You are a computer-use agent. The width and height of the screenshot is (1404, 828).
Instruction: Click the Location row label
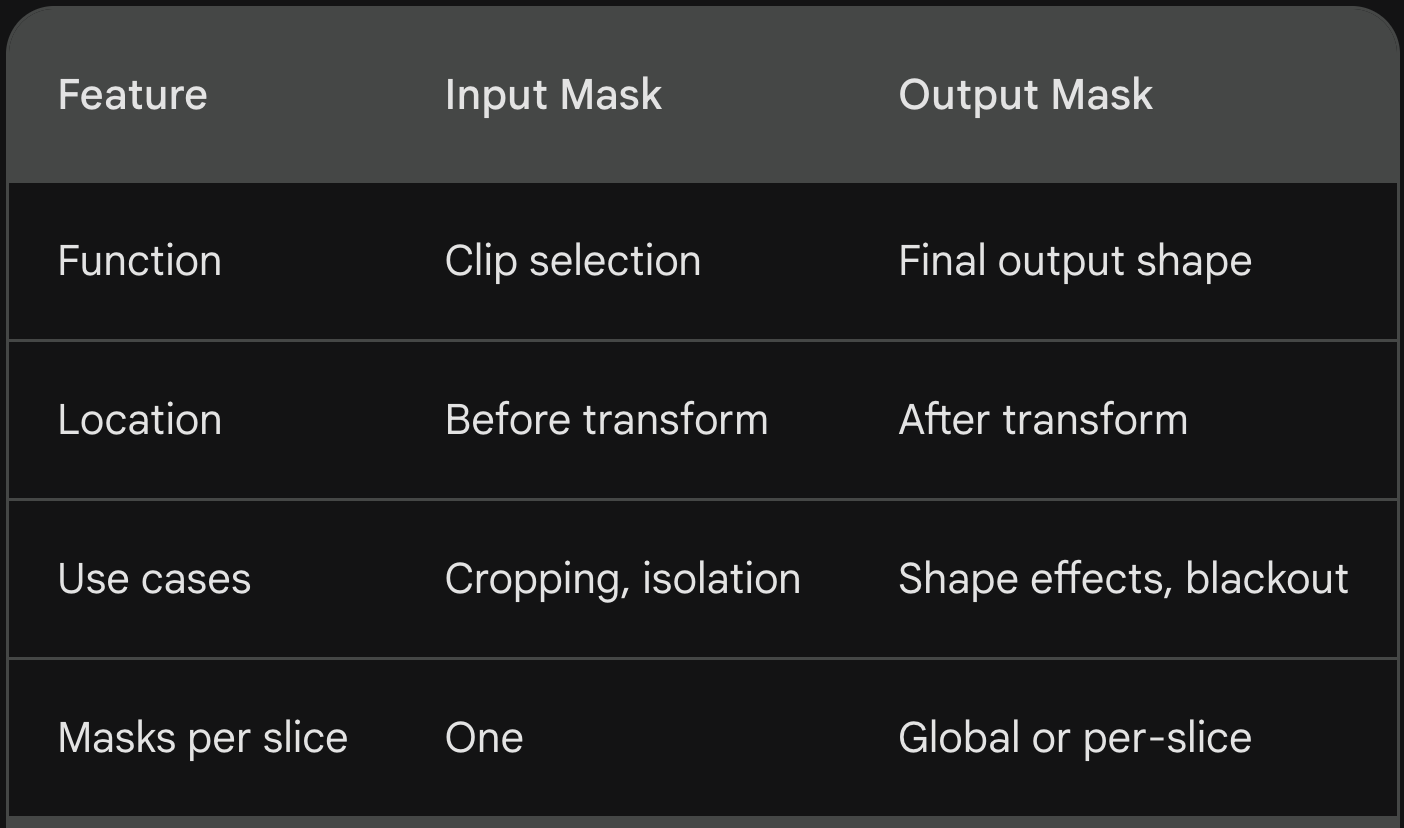coord(139,420)
